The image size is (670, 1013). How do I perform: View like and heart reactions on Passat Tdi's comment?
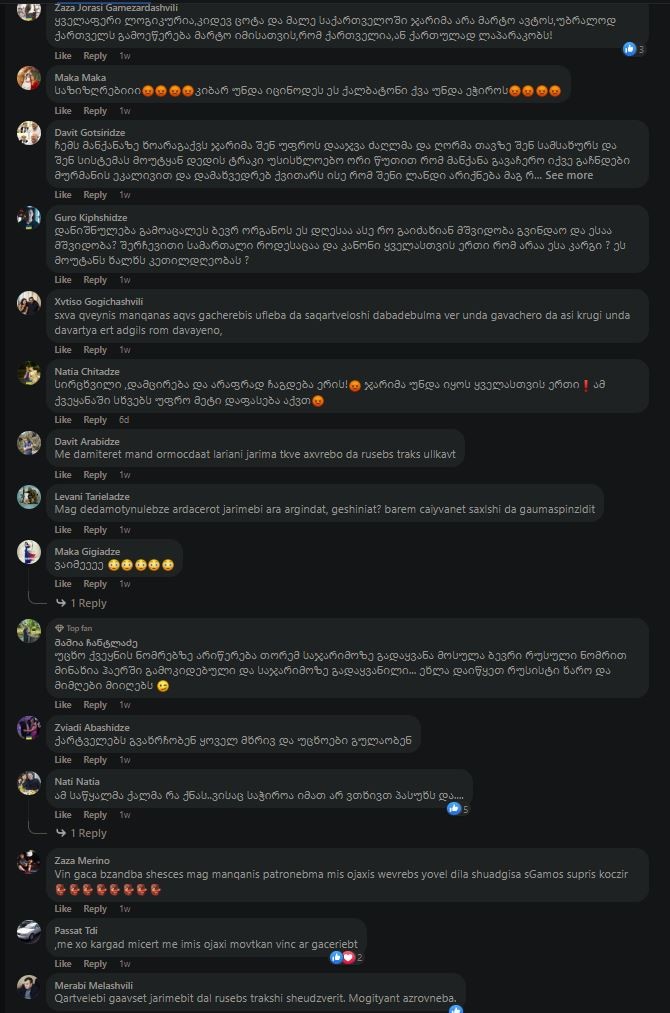(x=346, y=957)
